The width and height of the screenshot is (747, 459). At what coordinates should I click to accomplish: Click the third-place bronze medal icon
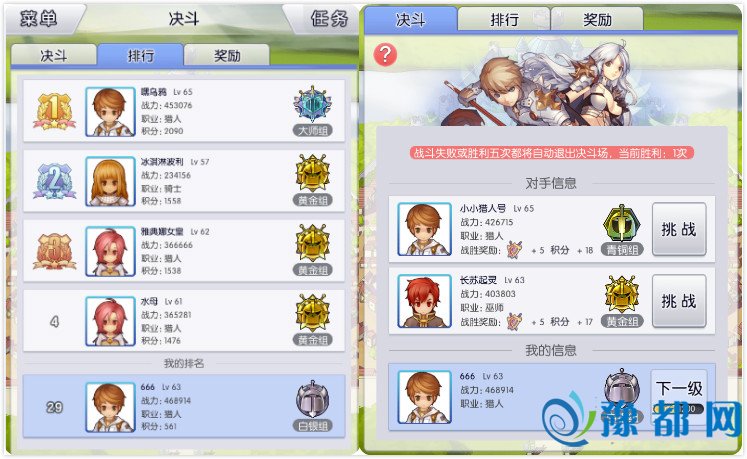54,251
